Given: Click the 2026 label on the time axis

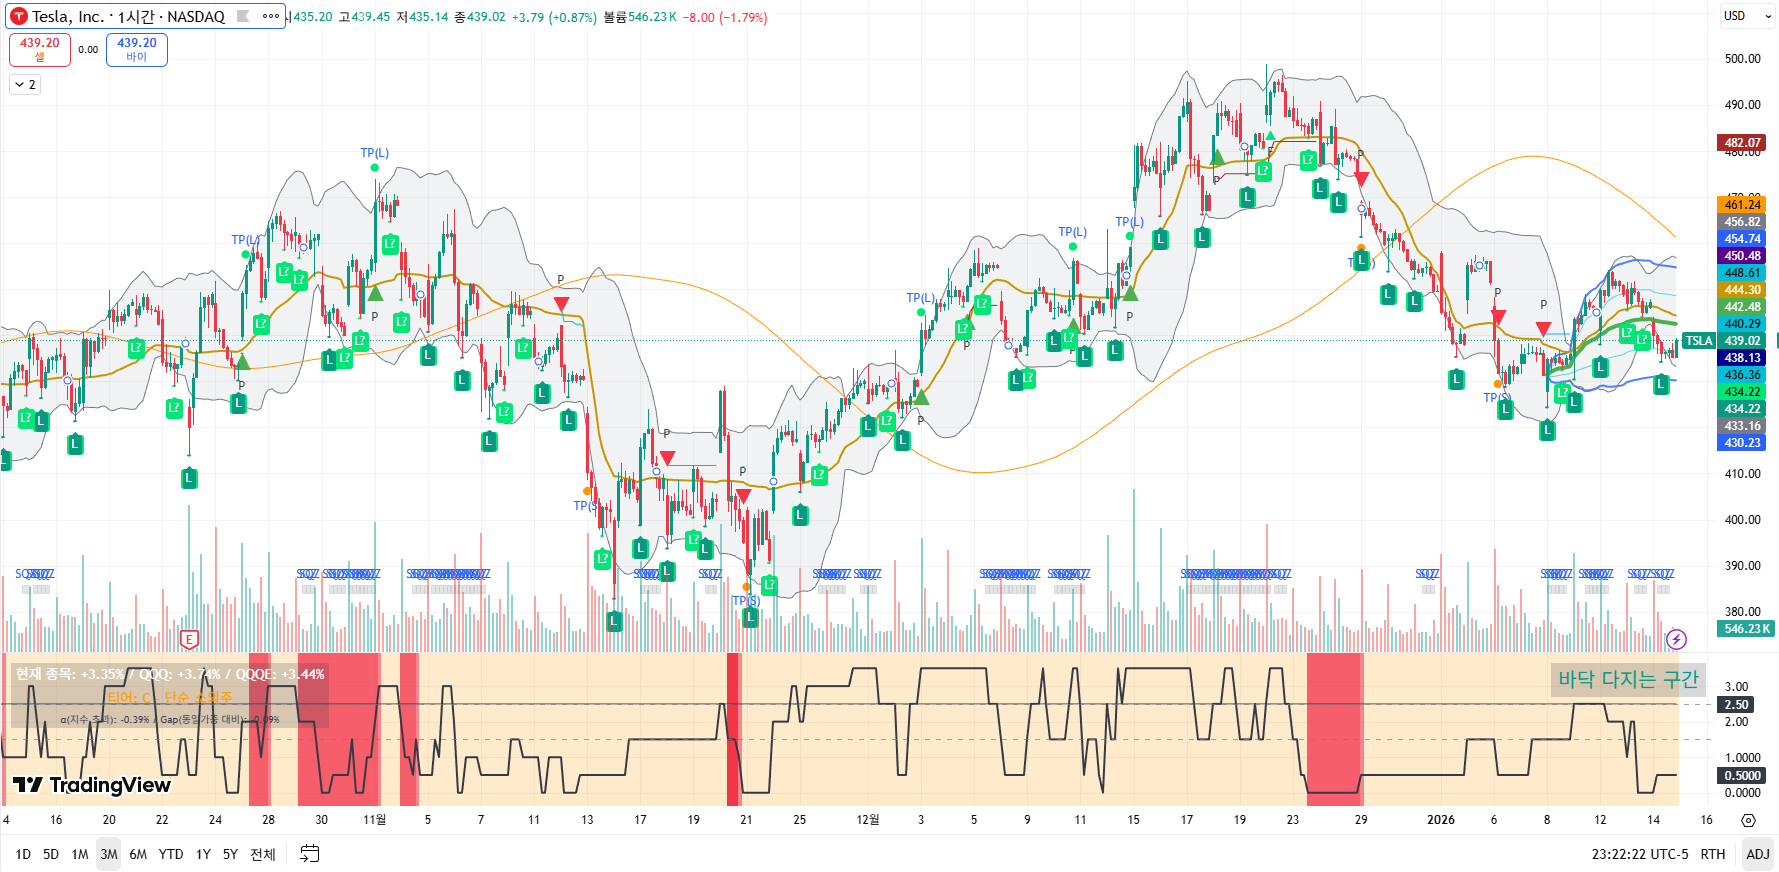Looking at the screenshot, I should coord(1440,820).
